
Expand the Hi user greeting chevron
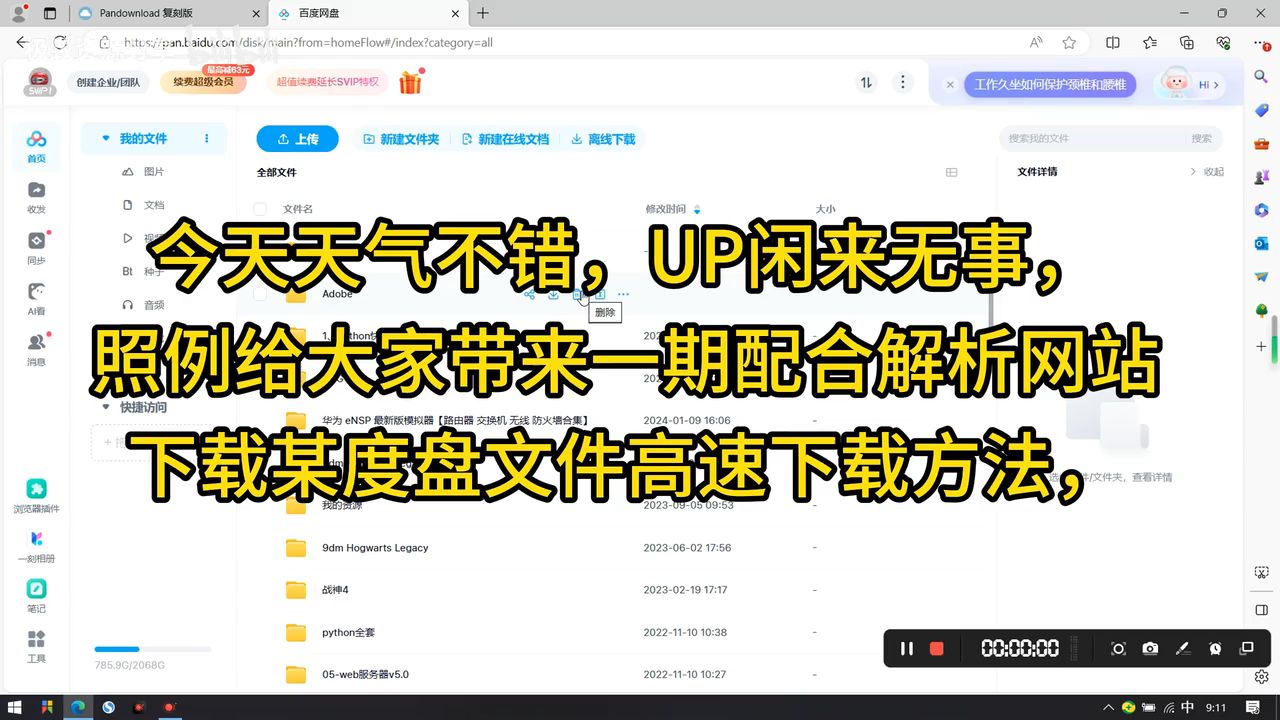click(1215, 85)
